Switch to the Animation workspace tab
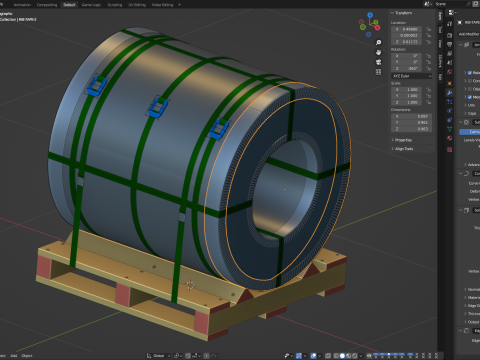Image resolution: width=480 pixels, height=360 pixels. pyautogui.click(x=22, y=5)
